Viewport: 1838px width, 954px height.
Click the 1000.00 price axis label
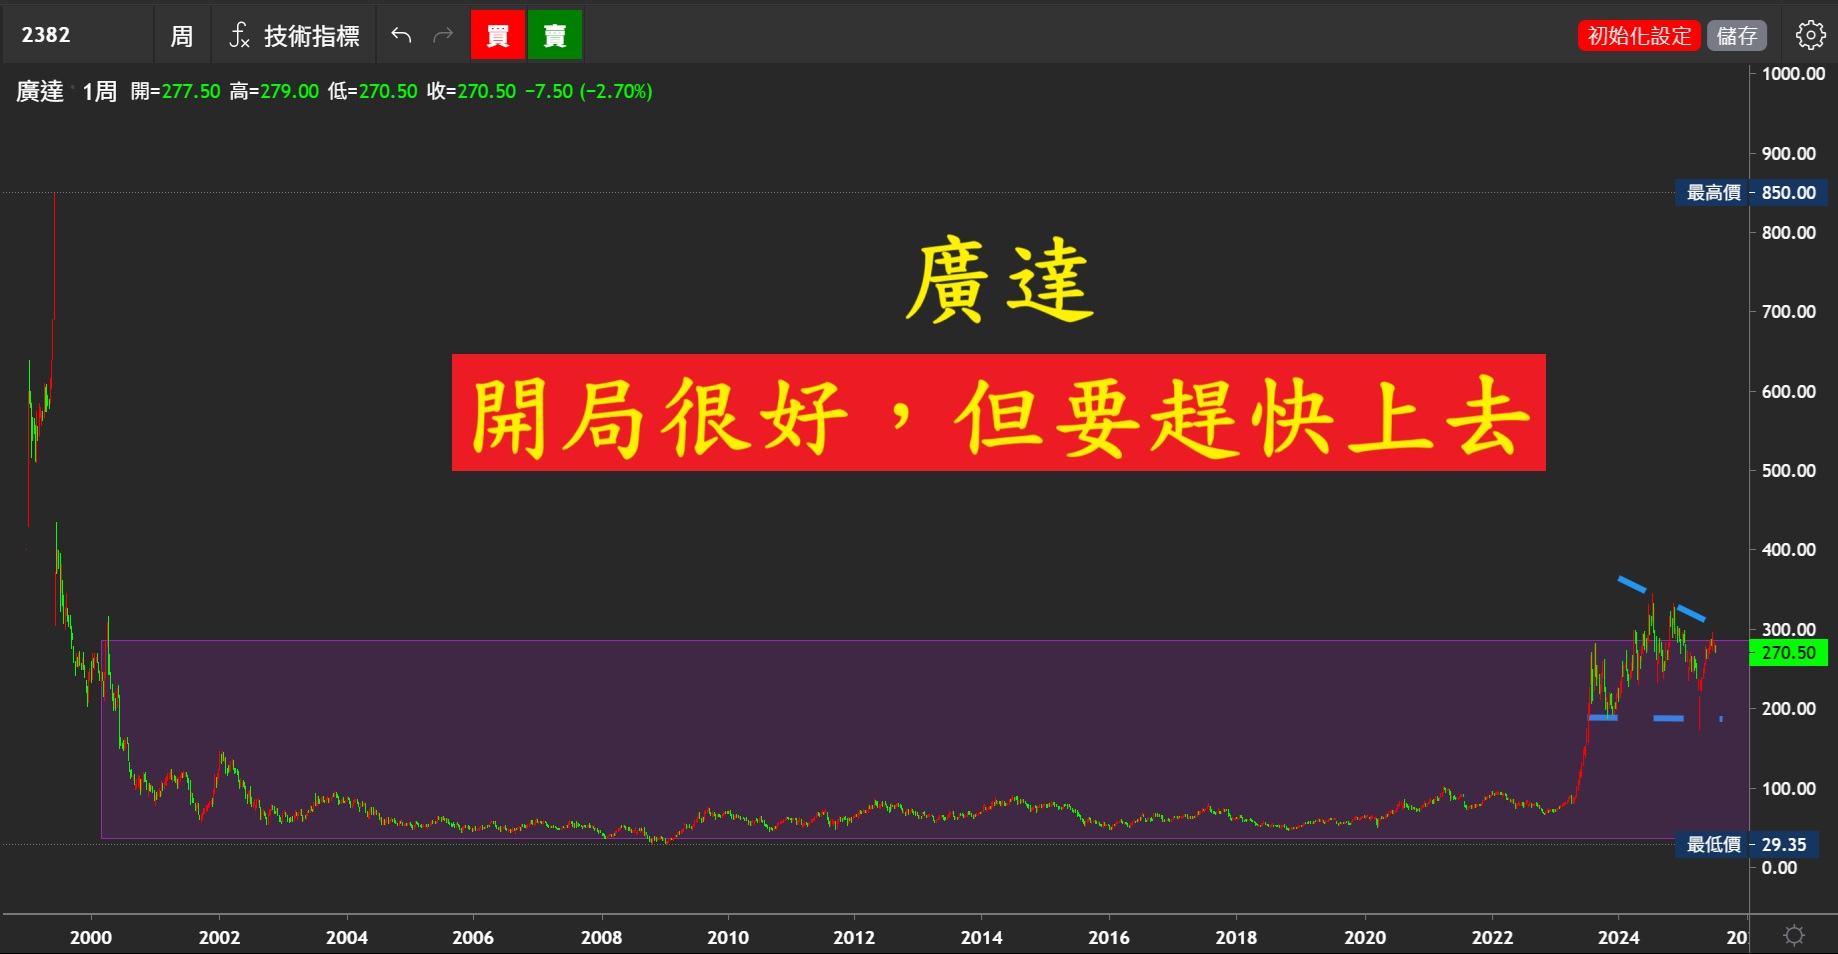pyautogui.click(x=1794, y=73)
